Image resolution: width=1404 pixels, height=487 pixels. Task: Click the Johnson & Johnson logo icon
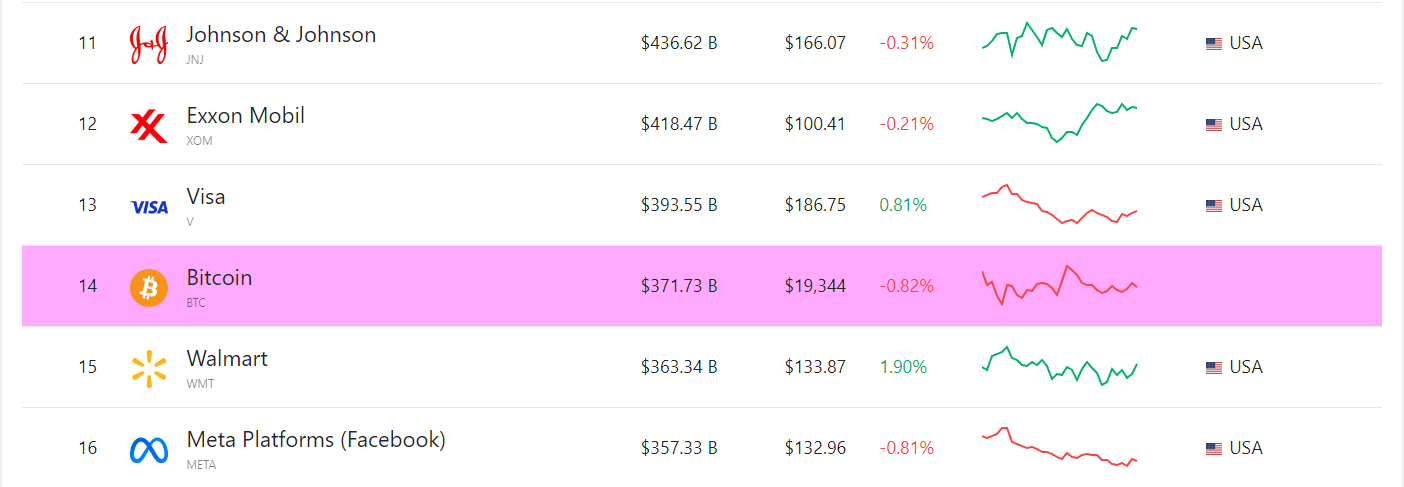coord(150,44)
